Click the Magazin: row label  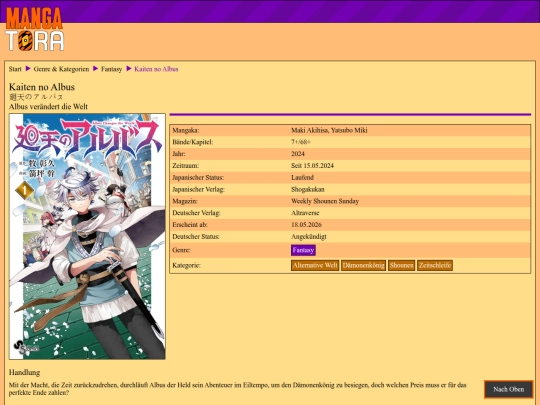tap(185, 201)
